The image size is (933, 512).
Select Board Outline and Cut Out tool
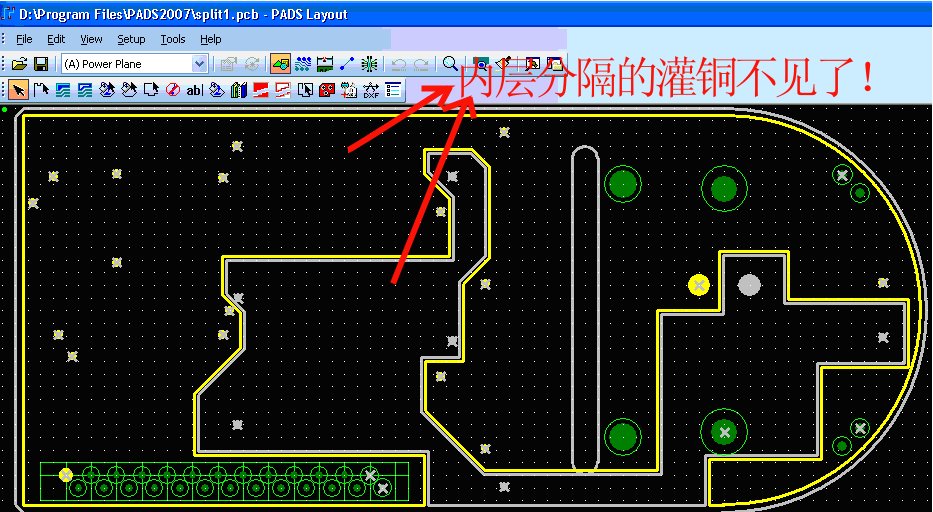[x=151, y=90]
